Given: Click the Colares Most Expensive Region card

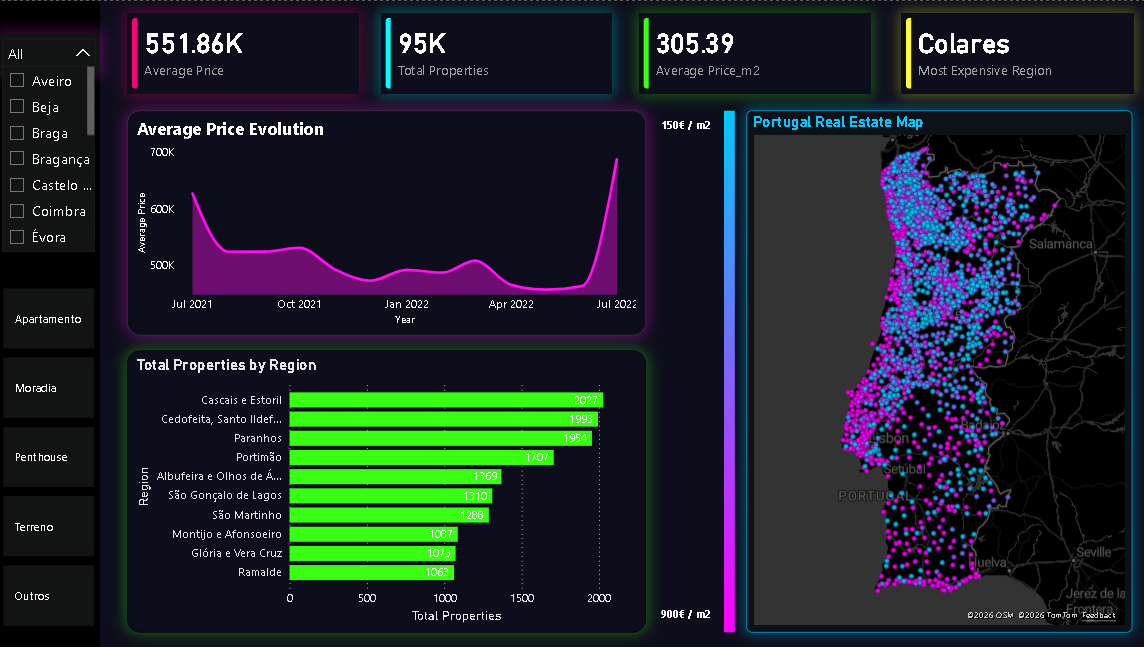Looking at the screenshot, I should 1015,52.
